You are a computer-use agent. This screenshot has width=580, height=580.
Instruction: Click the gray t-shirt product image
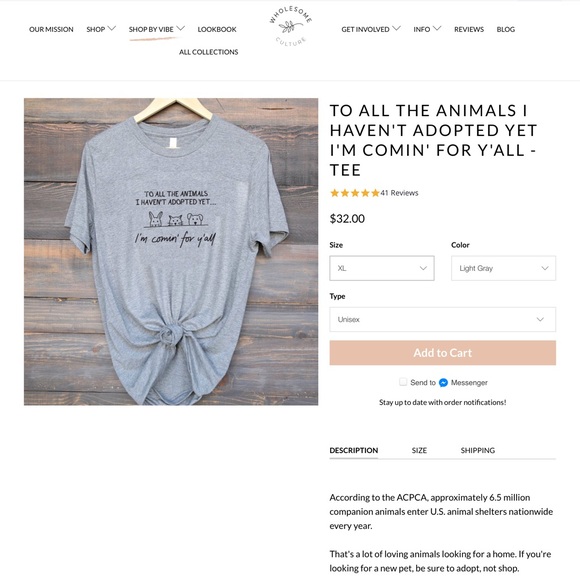point(171,252)
